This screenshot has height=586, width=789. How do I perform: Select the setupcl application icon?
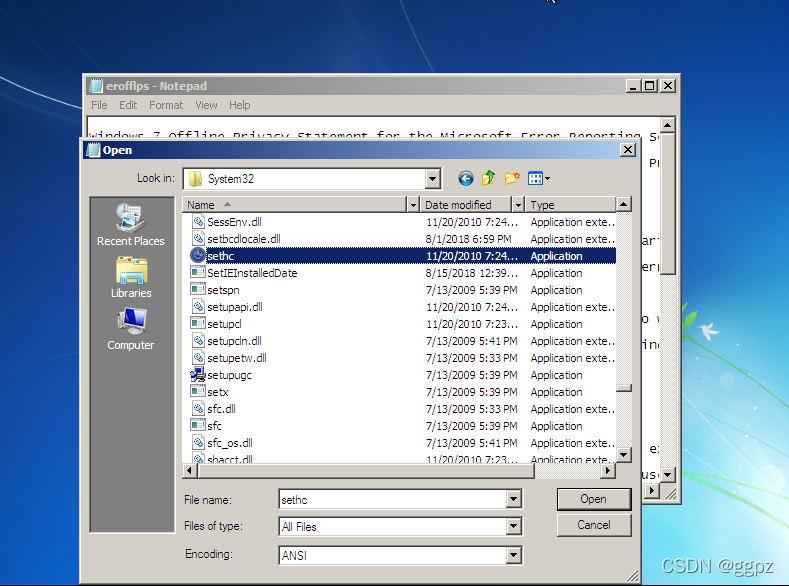point(198,323)
